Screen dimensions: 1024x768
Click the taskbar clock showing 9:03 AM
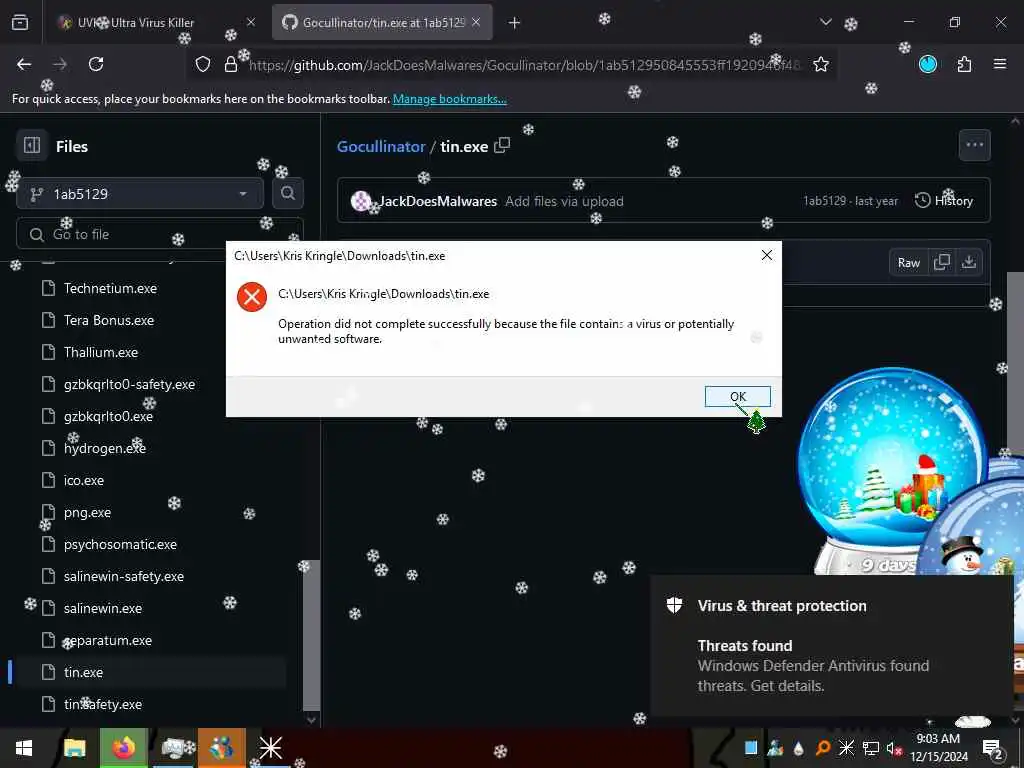(938, 748)
